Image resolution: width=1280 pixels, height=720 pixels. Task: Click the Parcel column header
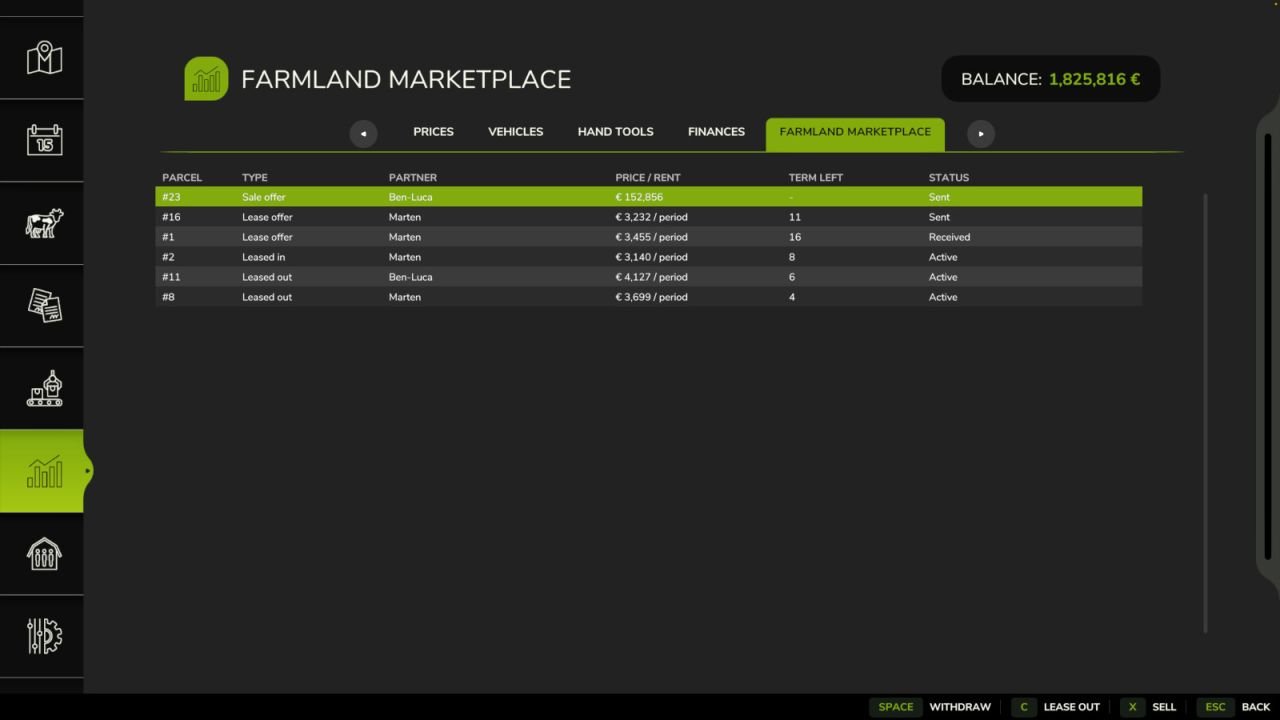tap(182, 178)
